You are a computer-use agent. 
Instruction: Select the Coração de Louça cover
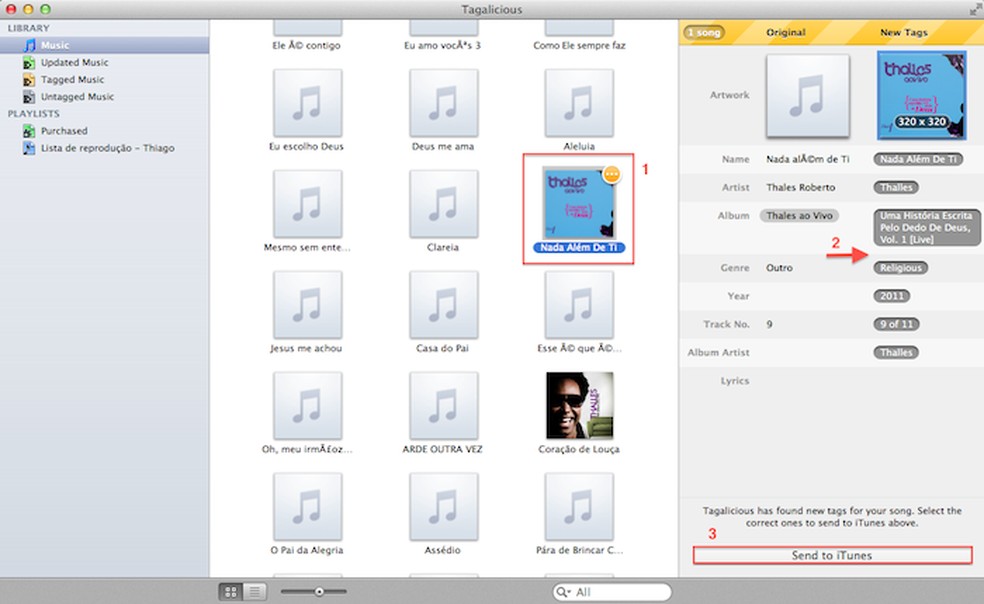coord(579,406)
